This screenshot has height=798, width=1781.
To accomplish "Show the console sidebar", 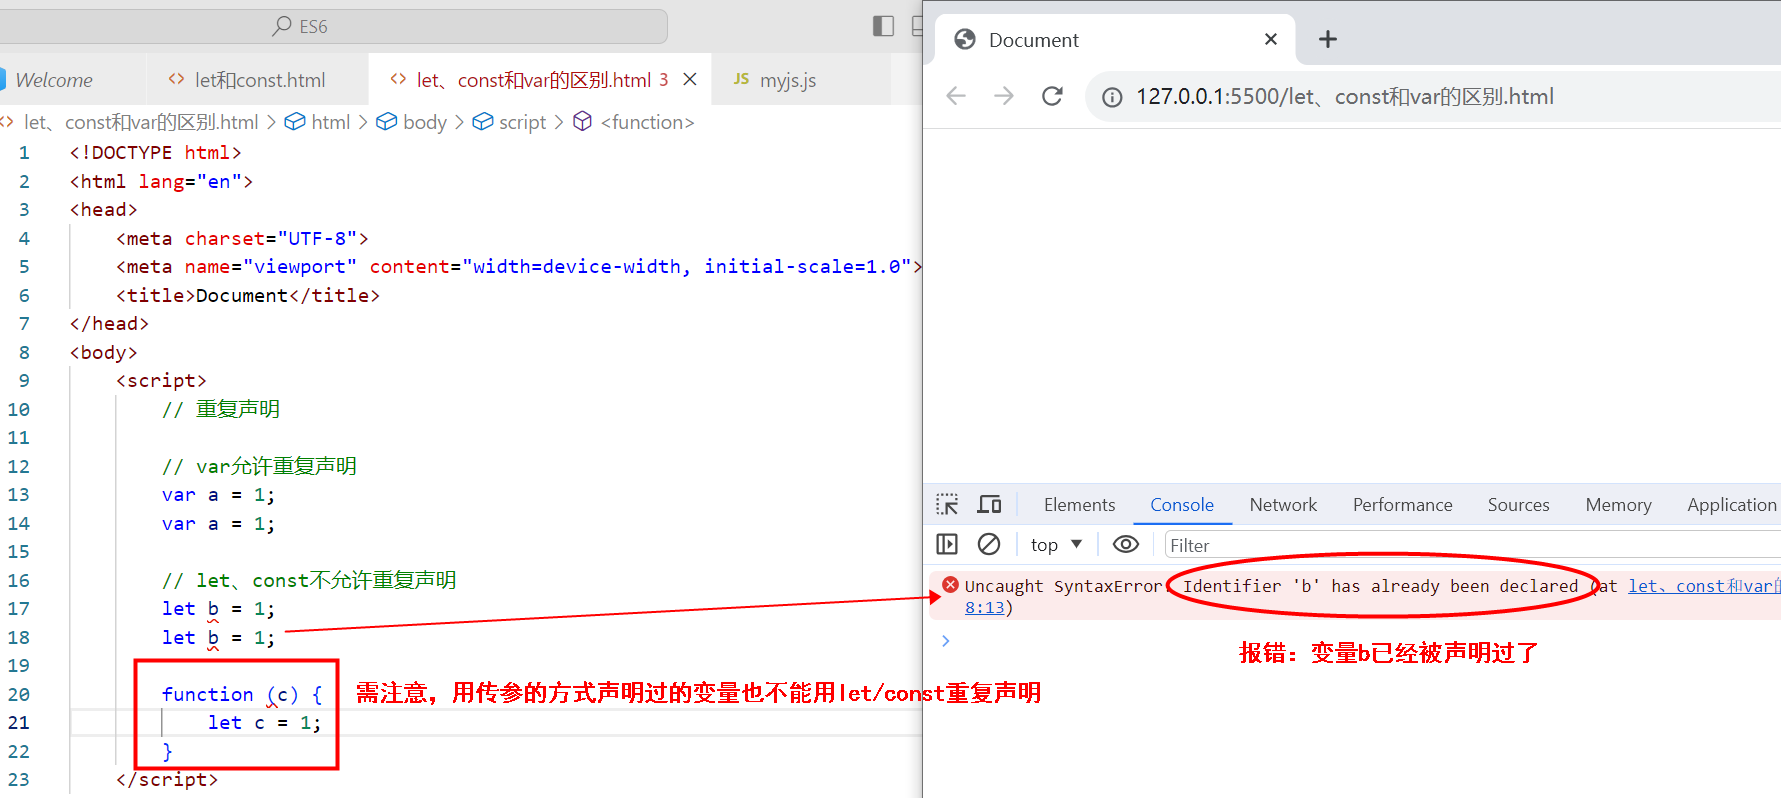I will click(947, 544).
